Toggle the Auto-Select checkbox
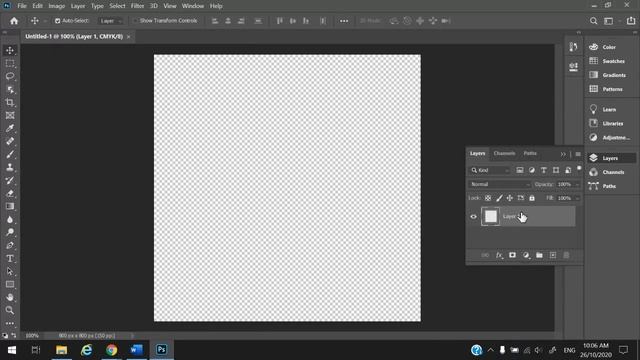Screen dimensions: 640x360 click(58, 21)
